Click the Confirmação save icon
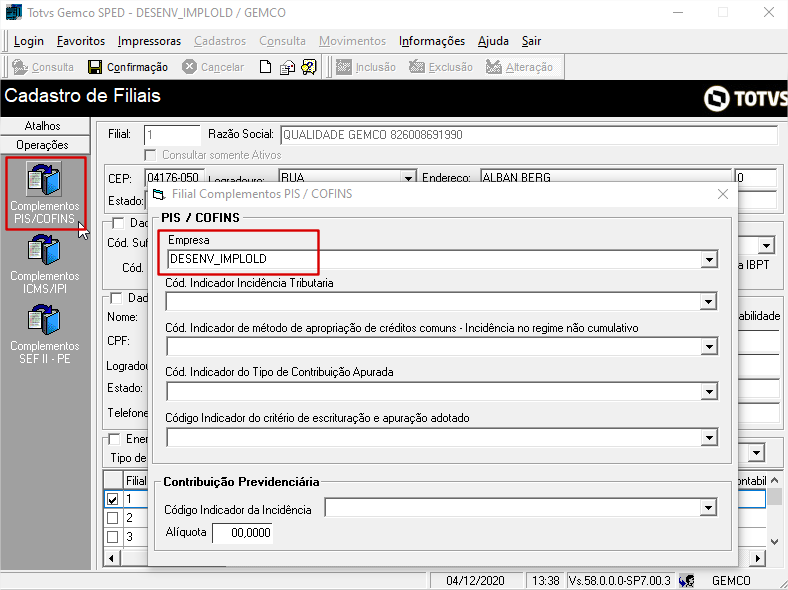The width and height of the screenshot is (788, 590). [95, 67]
